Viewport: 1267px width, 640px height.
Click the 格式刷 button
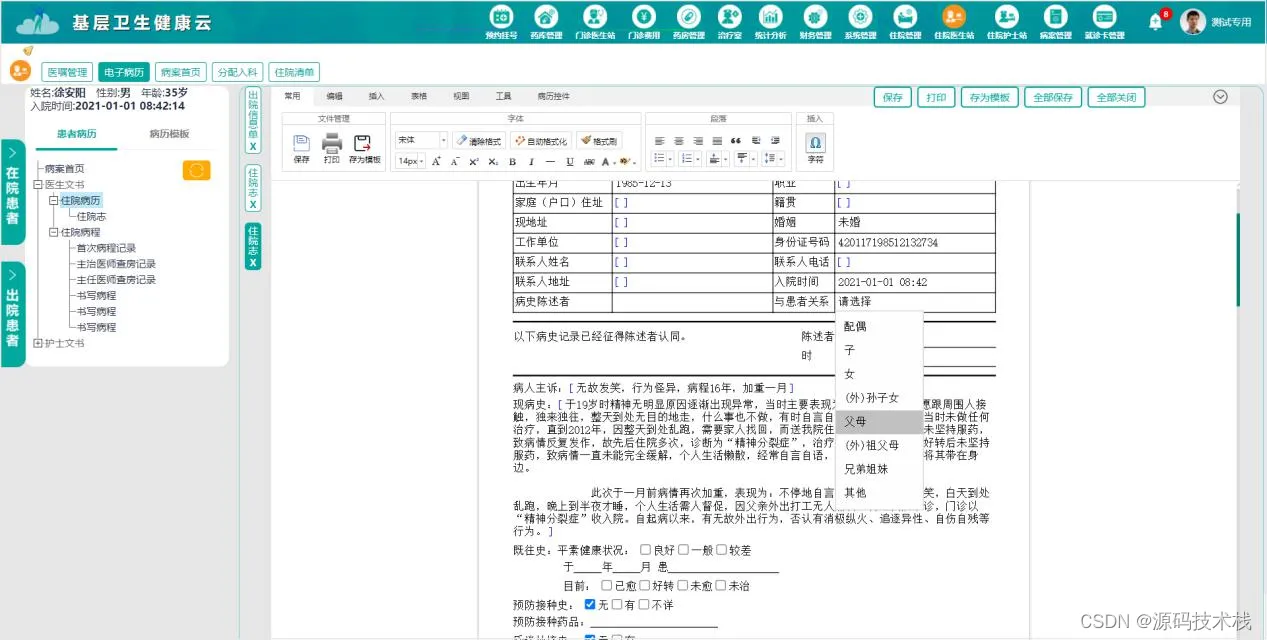click(599, 141)
